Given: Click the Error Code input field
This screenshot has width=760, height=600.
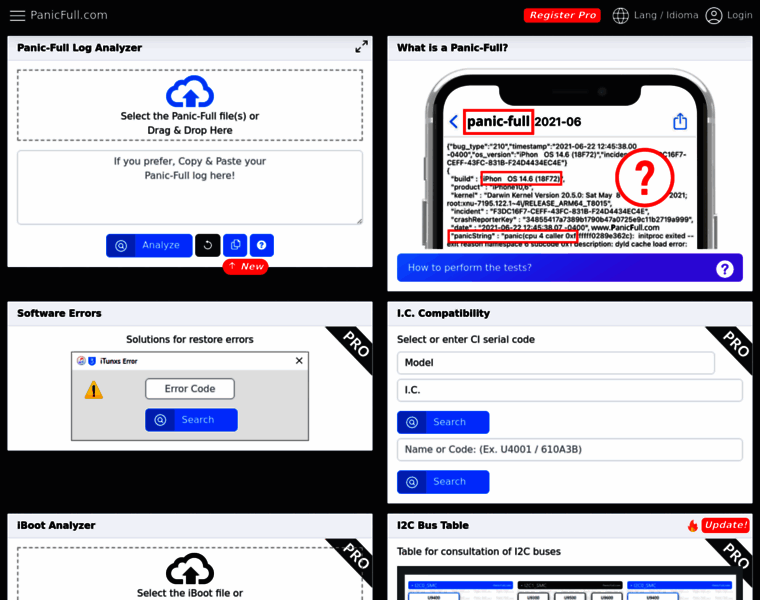Looking at the screenshot, I should (x=190, y=389).
